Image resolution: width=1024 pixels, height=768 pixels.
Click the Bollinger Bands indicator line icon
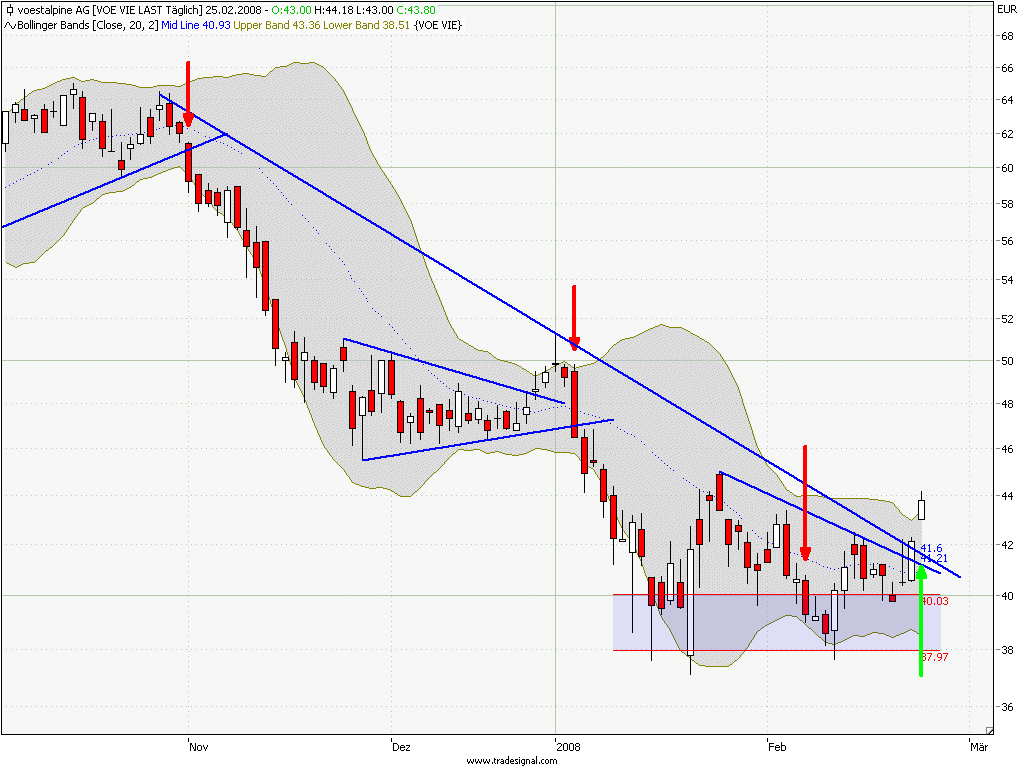tap(10, 25)
